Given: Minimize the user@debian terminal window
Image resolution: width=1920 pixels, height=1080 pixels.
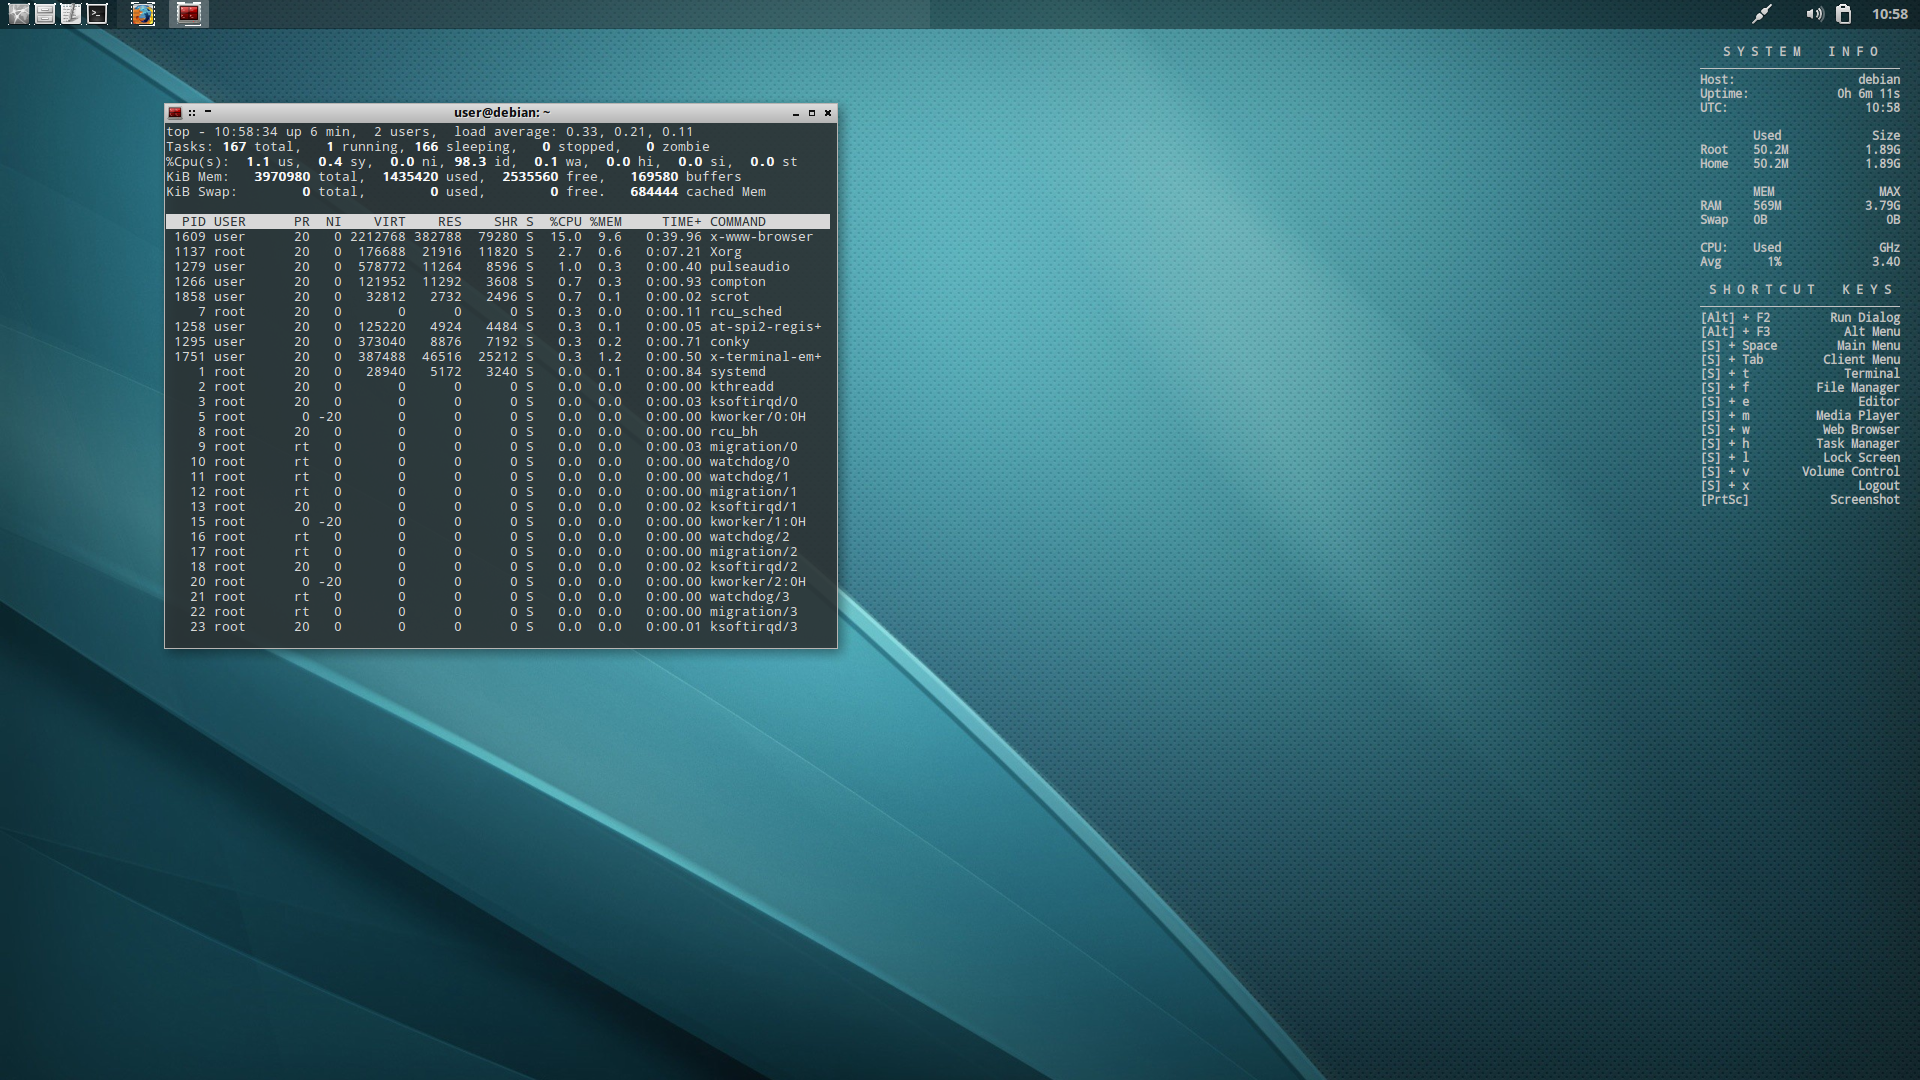Looking at the screenshot, I should pyautogui.click(x=796, y=113).
